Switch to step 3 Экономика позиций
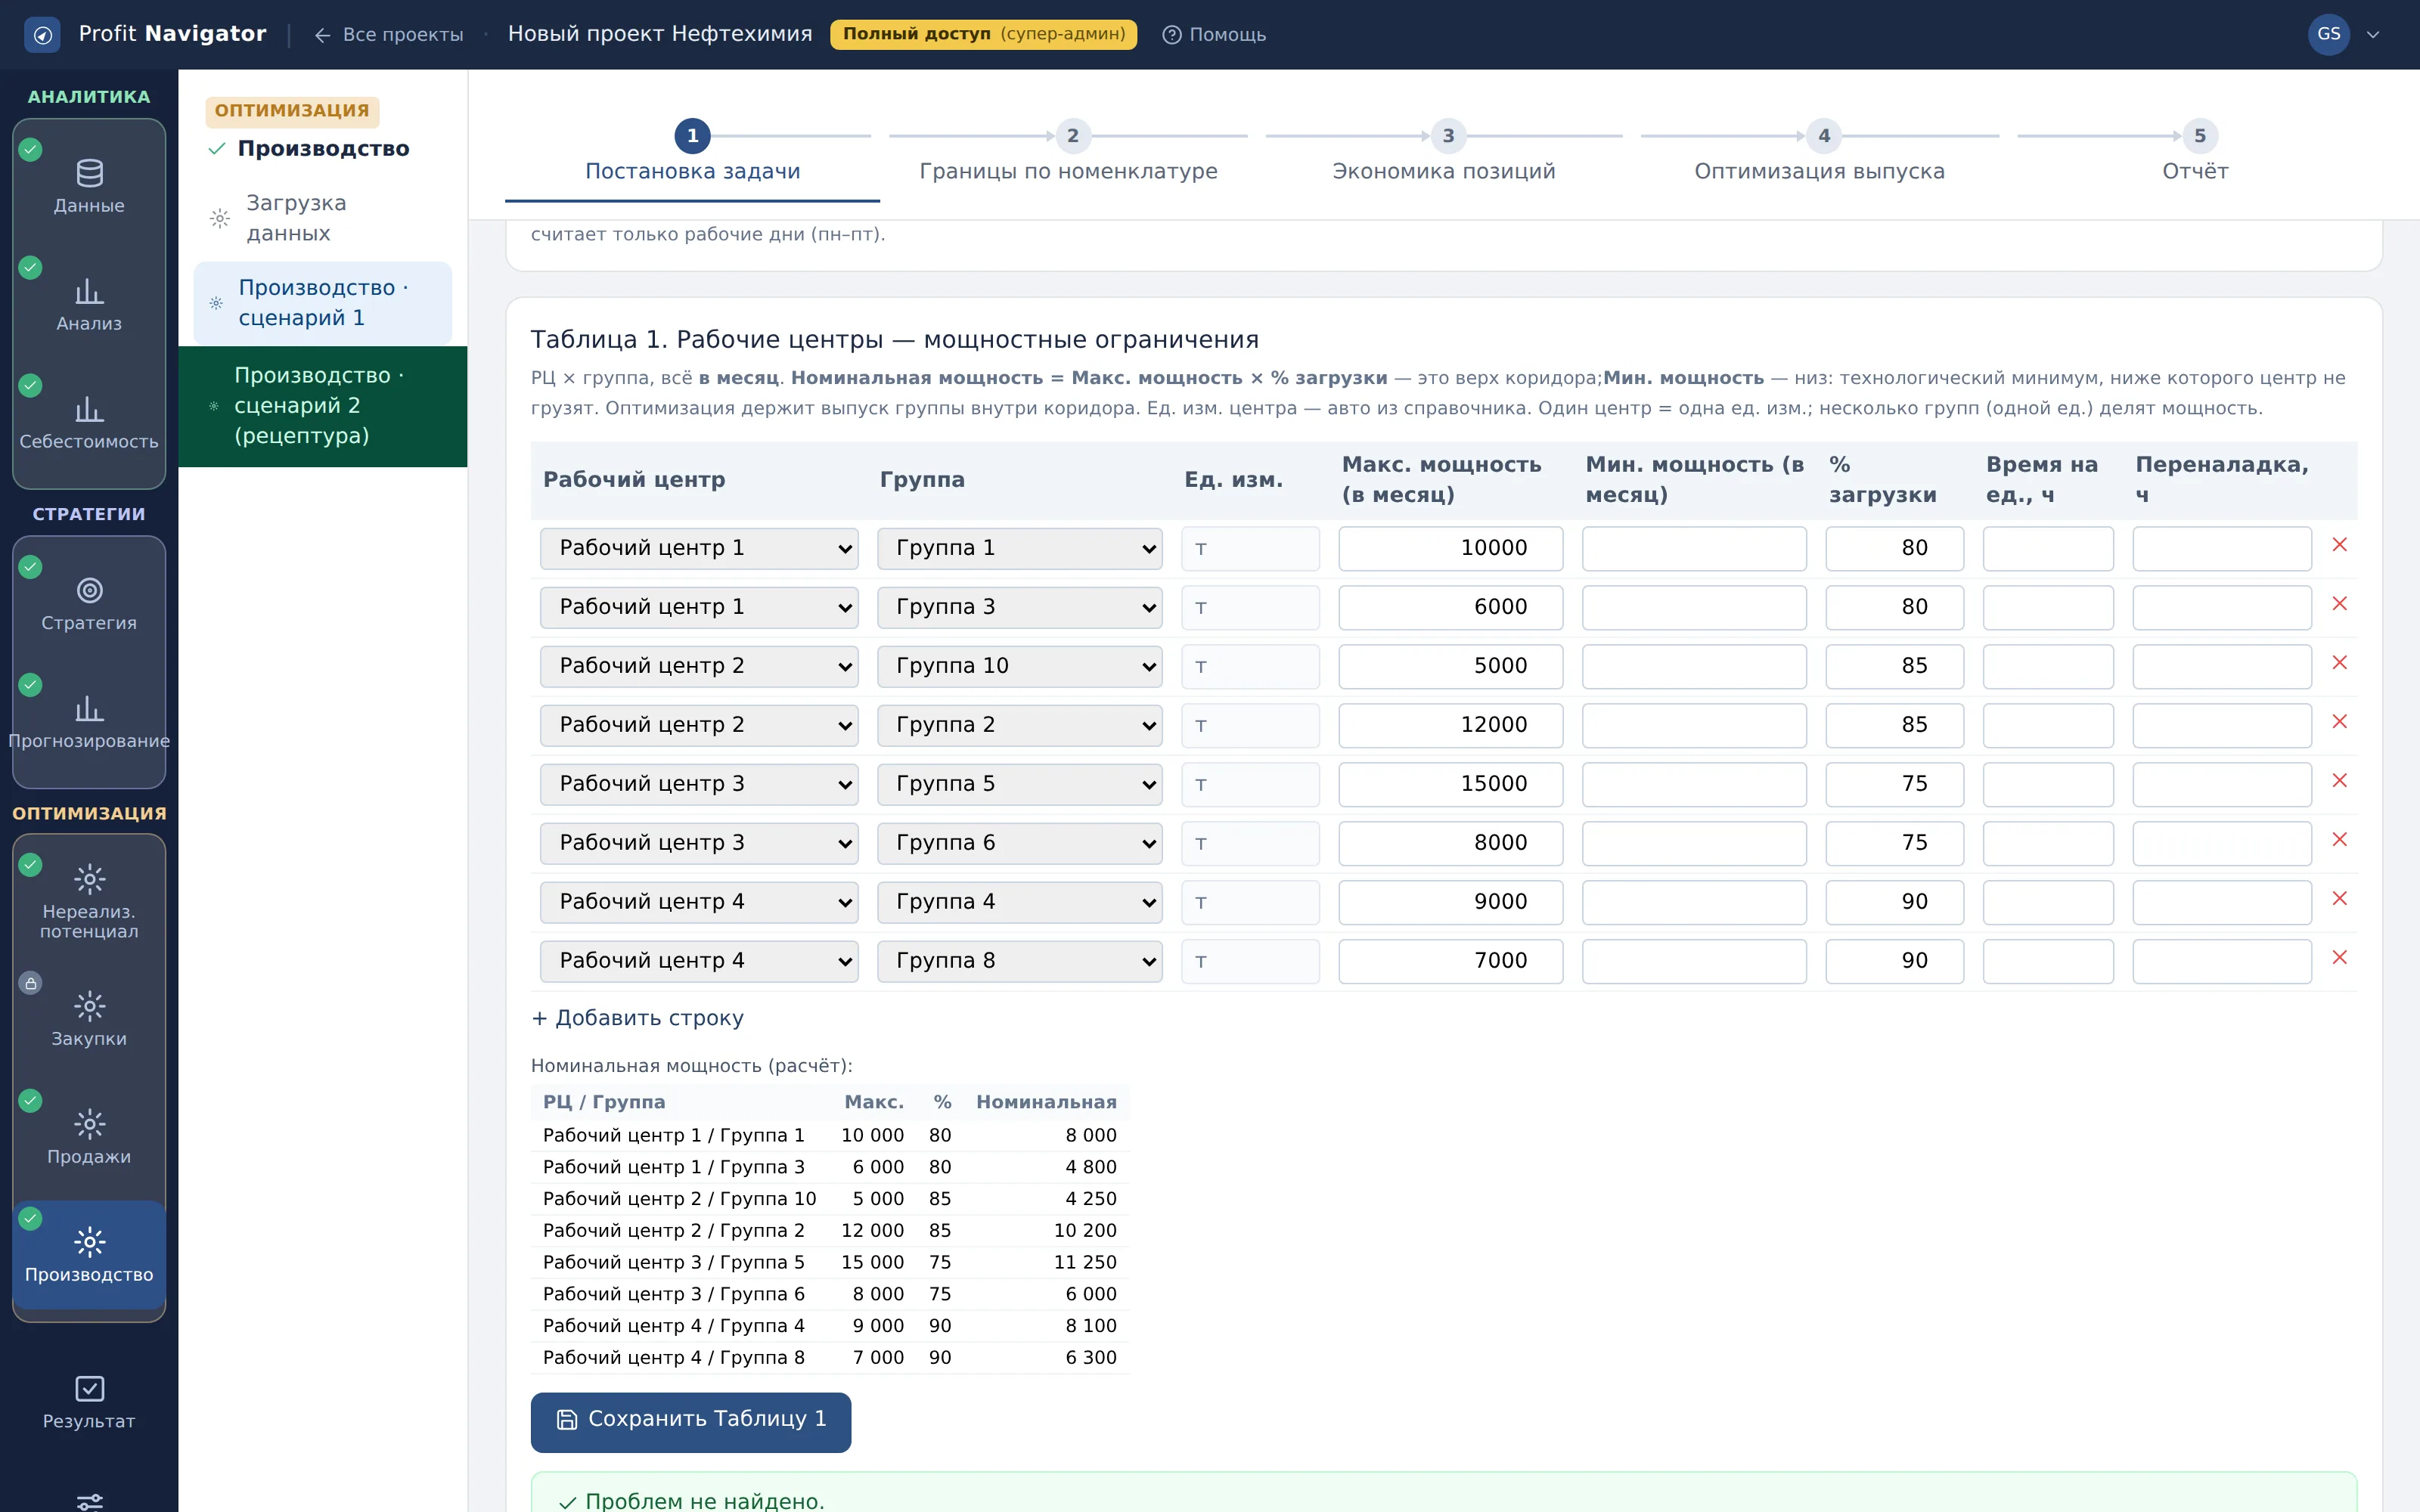This screenshot has width=2420, height=1512. tap(1443, 153)
